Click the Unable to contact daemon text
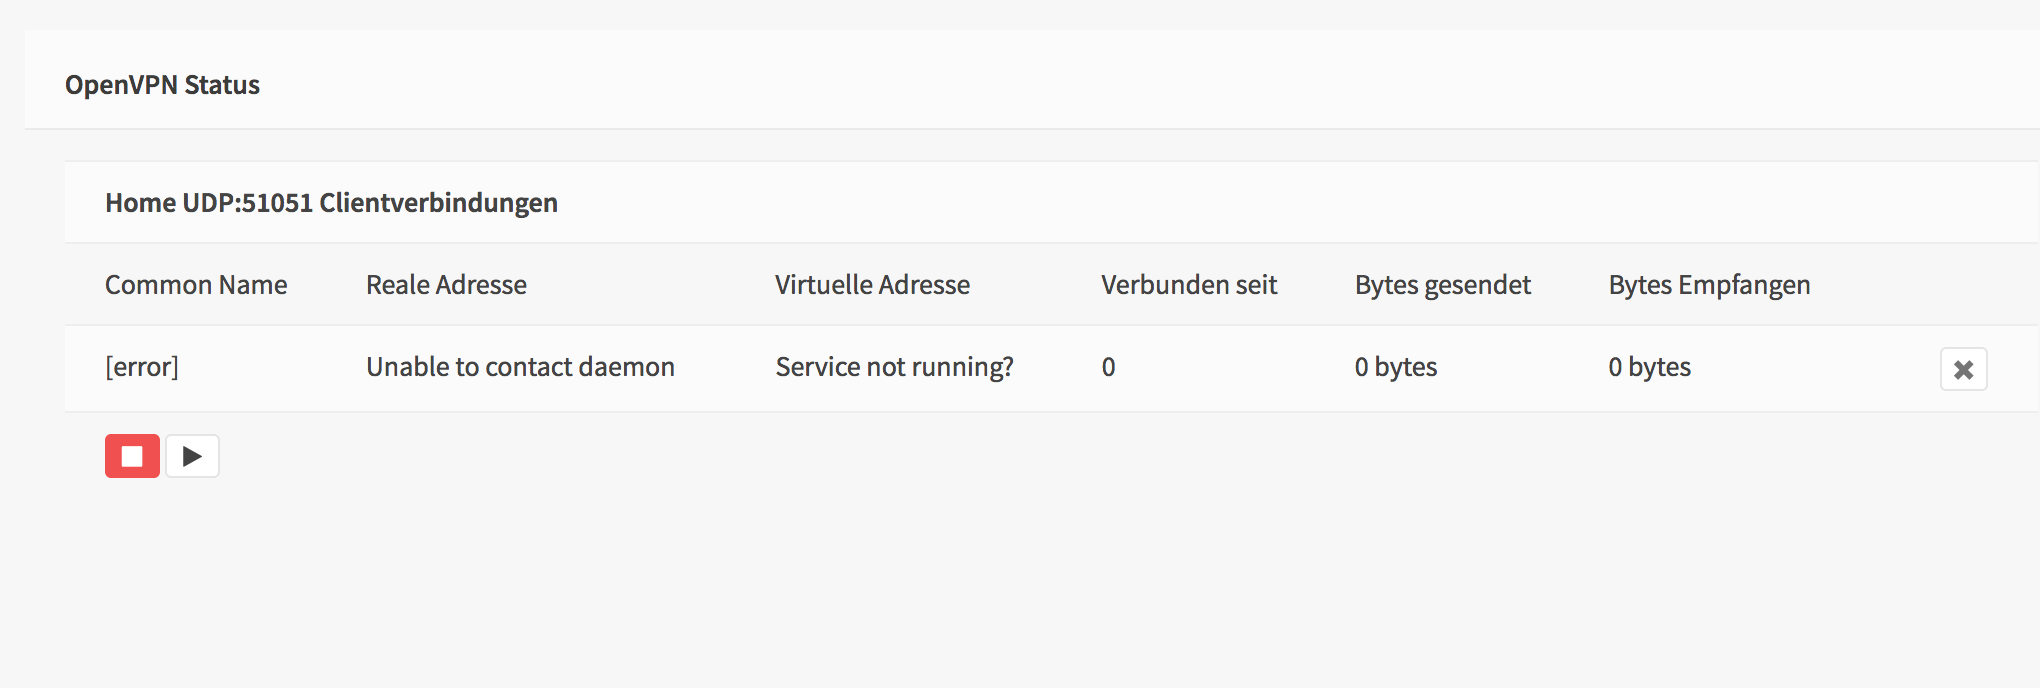This screenshot has height=688, width=2040. (x=521, y=368)
